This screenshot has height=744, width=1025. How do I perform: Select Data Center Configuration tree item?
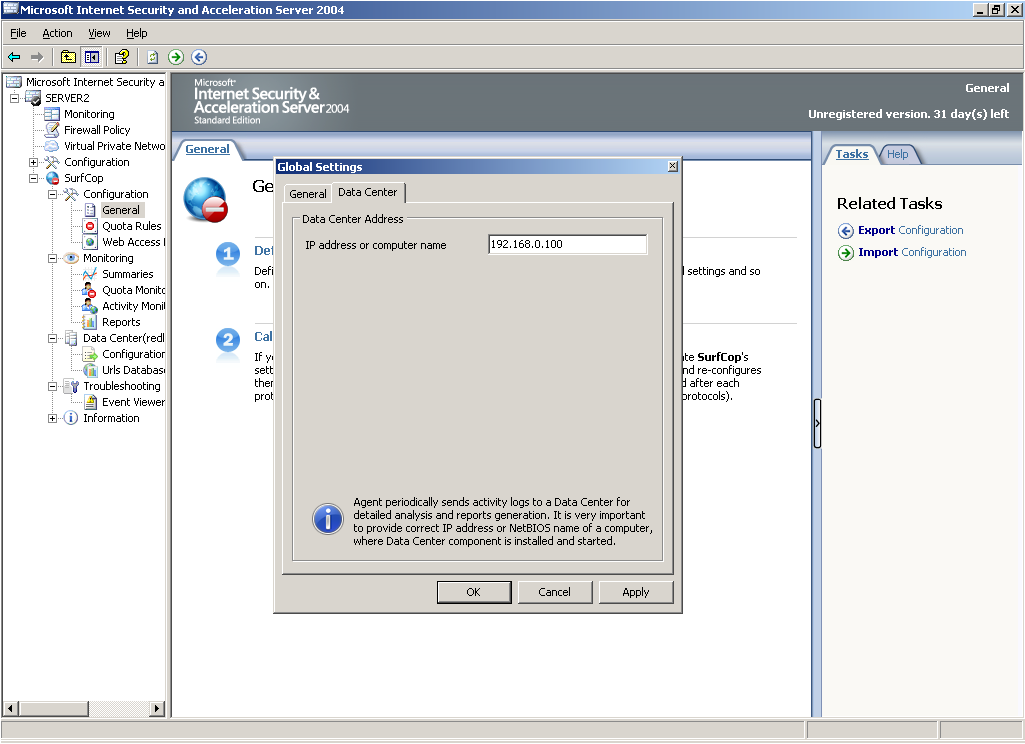click(133, 354)
